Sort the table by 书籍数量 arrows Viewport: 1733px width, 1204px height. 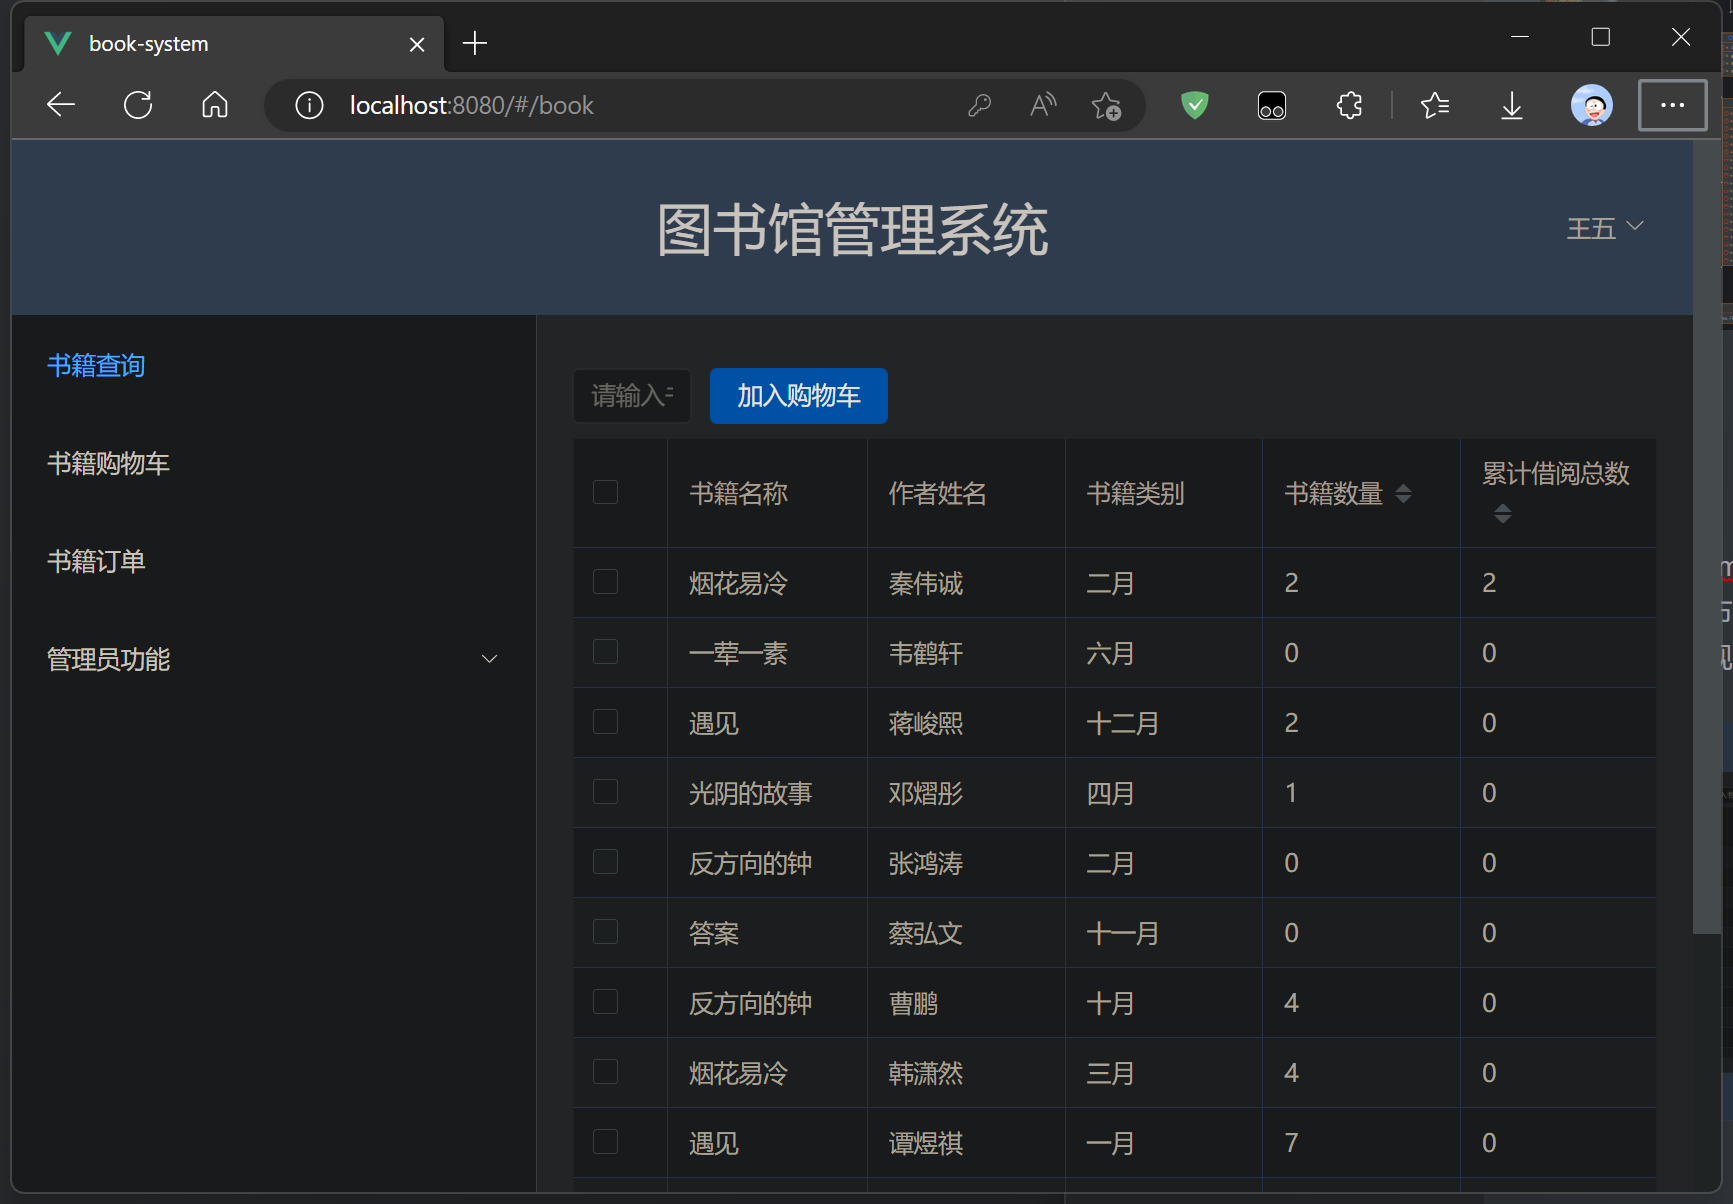1403,493
